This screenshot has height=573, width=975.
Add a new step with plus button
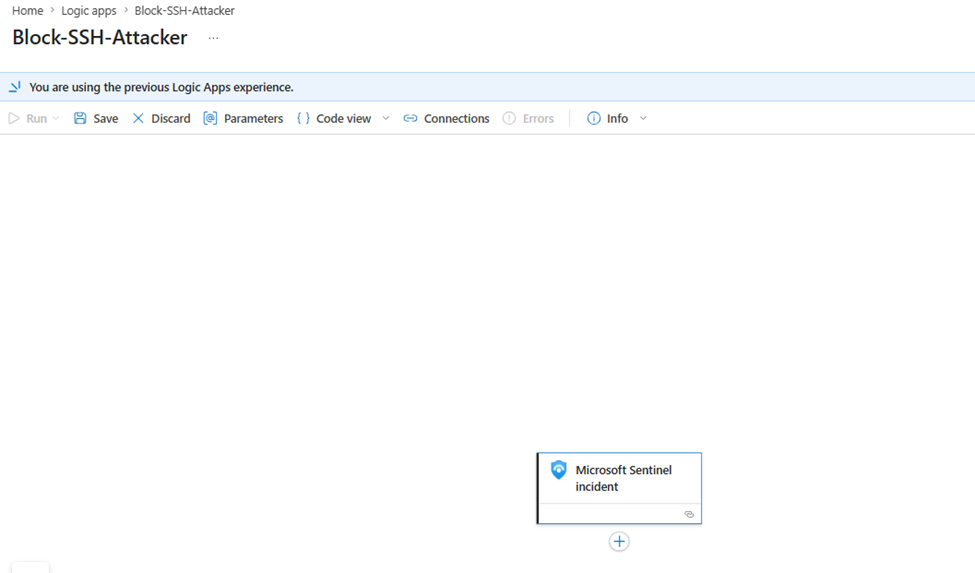coord(619,541)
